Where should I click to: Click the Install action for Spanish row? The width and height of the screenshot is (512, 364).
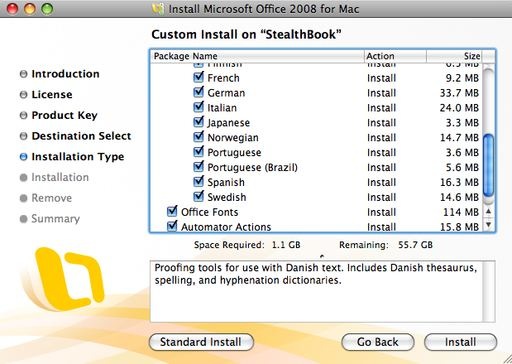[382, 183]
